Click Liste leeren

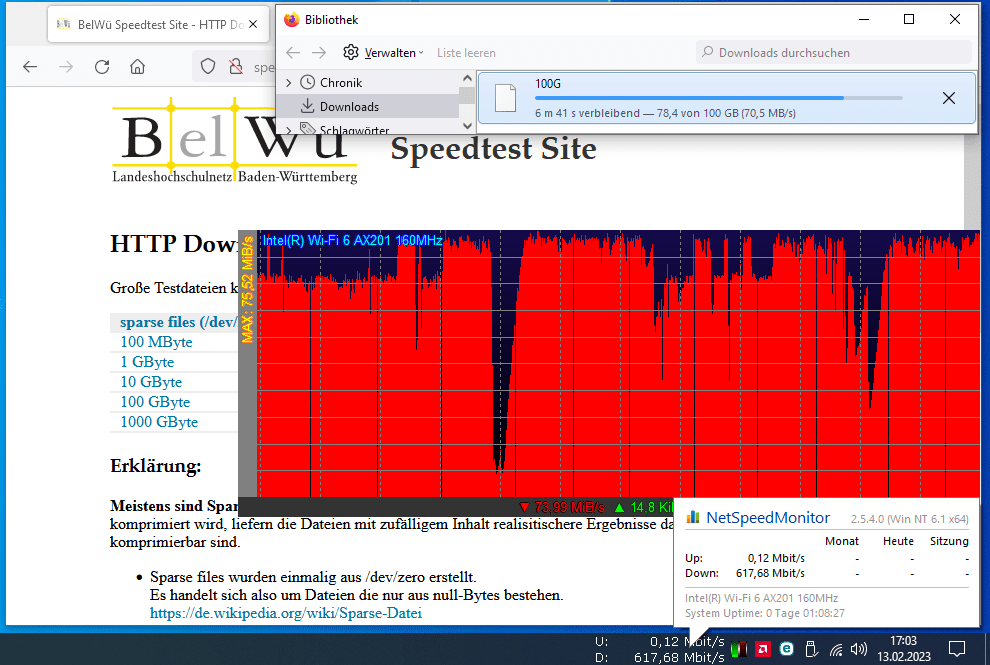coord(466,53)
